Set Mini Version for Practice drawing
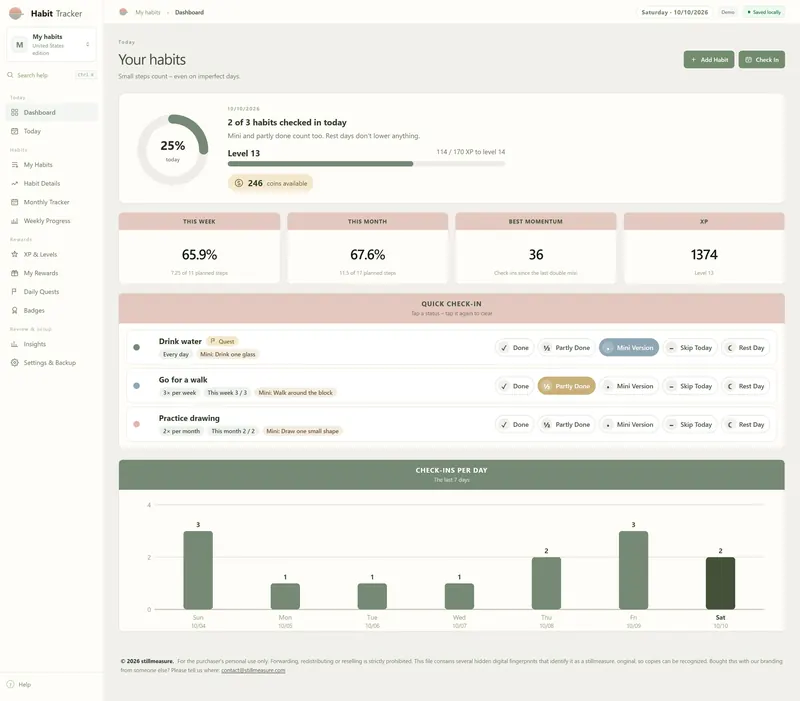Screen dimensions: 800x701 point(629,424)
